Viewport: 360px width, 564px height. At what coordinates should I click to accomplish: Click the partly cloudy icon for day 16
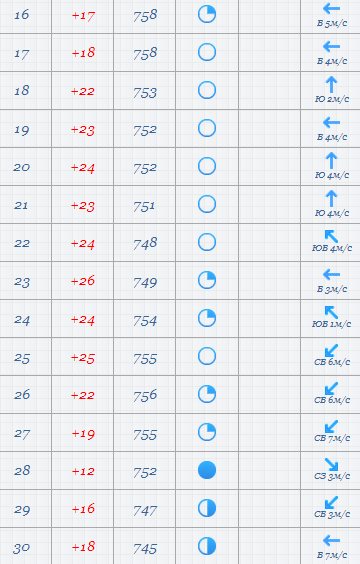click(207, 14)
